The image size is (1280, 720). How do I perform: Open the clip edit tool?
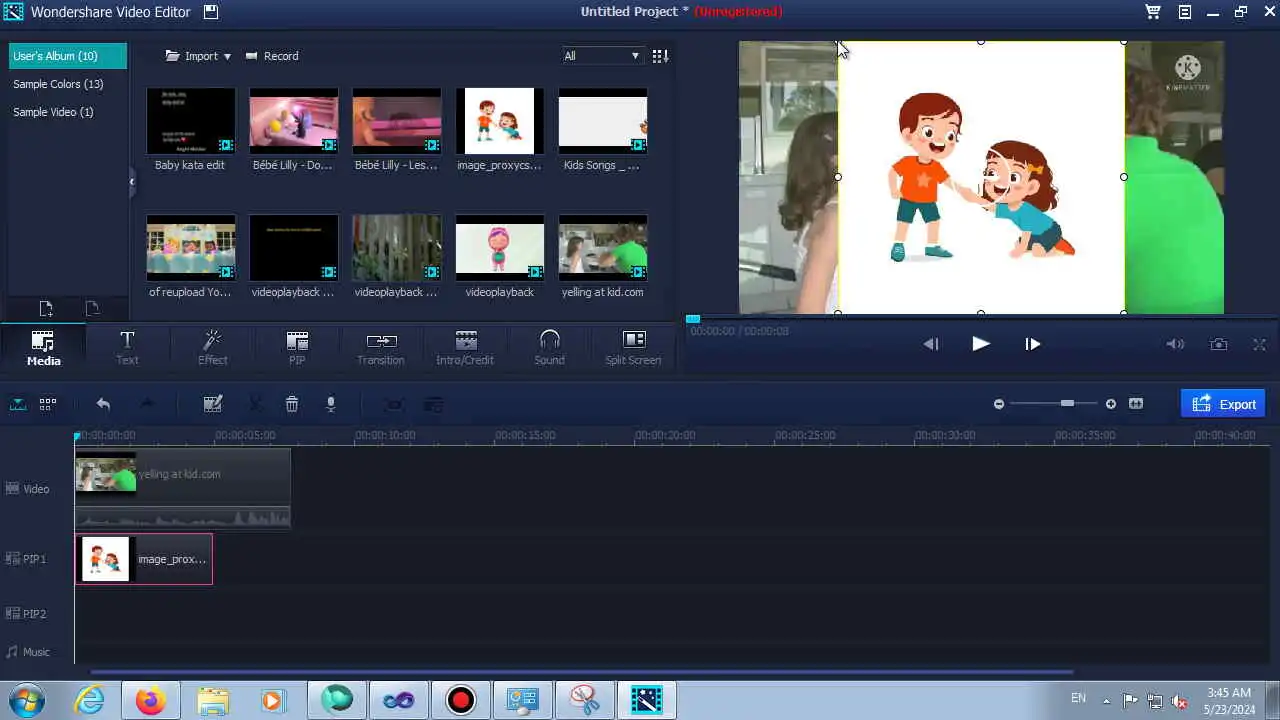212,404
